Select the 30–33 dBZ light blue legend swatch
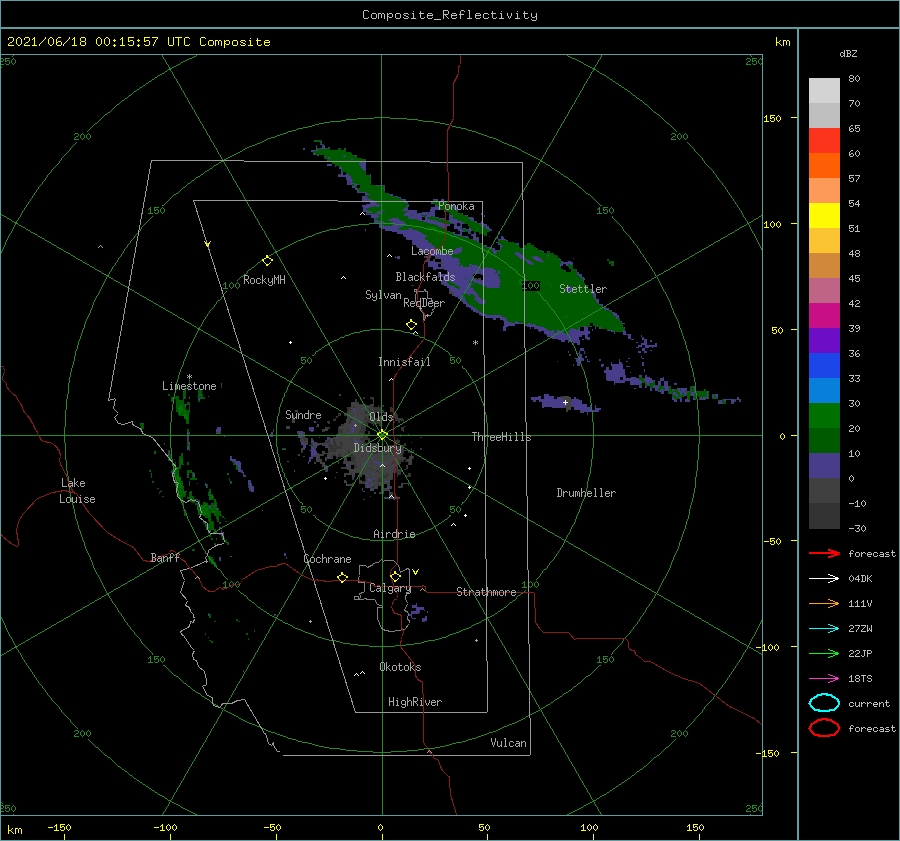900x841 pixels. 824,390
